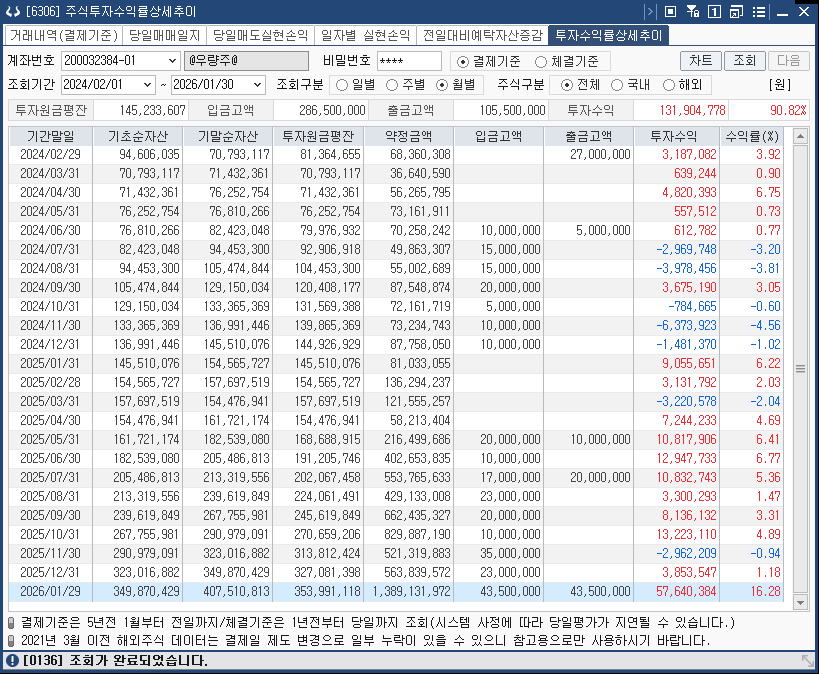Click the screen number '1' icon in title bar
The image size is (819, 674).
[x=714, y=11]
